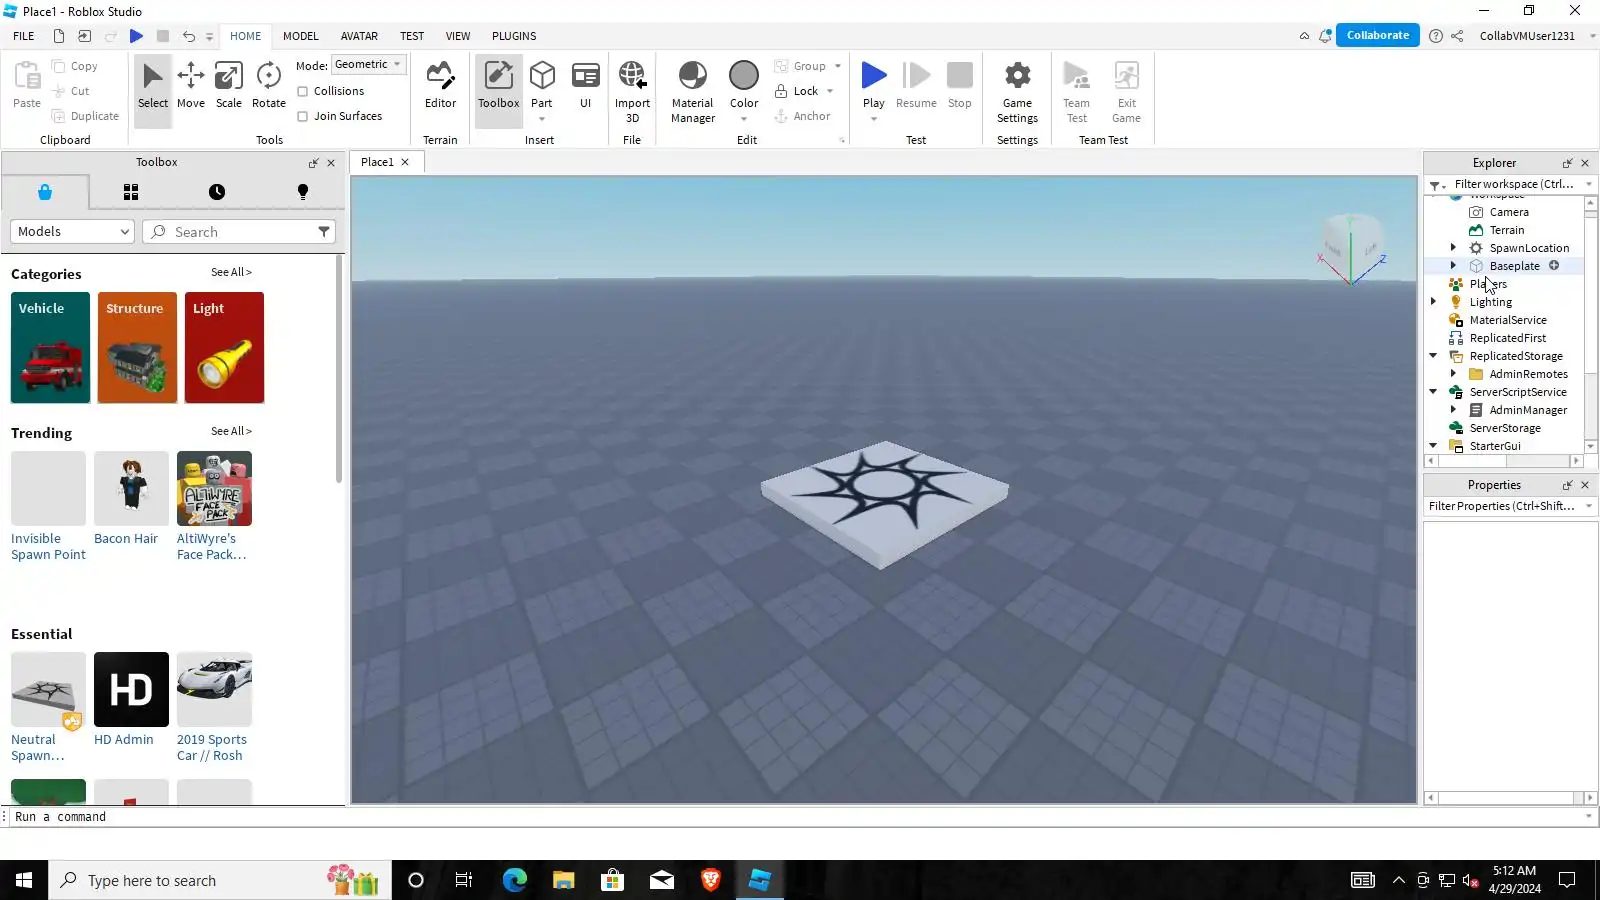Activate the Scale tool
The width and height of the screenshot is (1600, 900).
point(229,86)
